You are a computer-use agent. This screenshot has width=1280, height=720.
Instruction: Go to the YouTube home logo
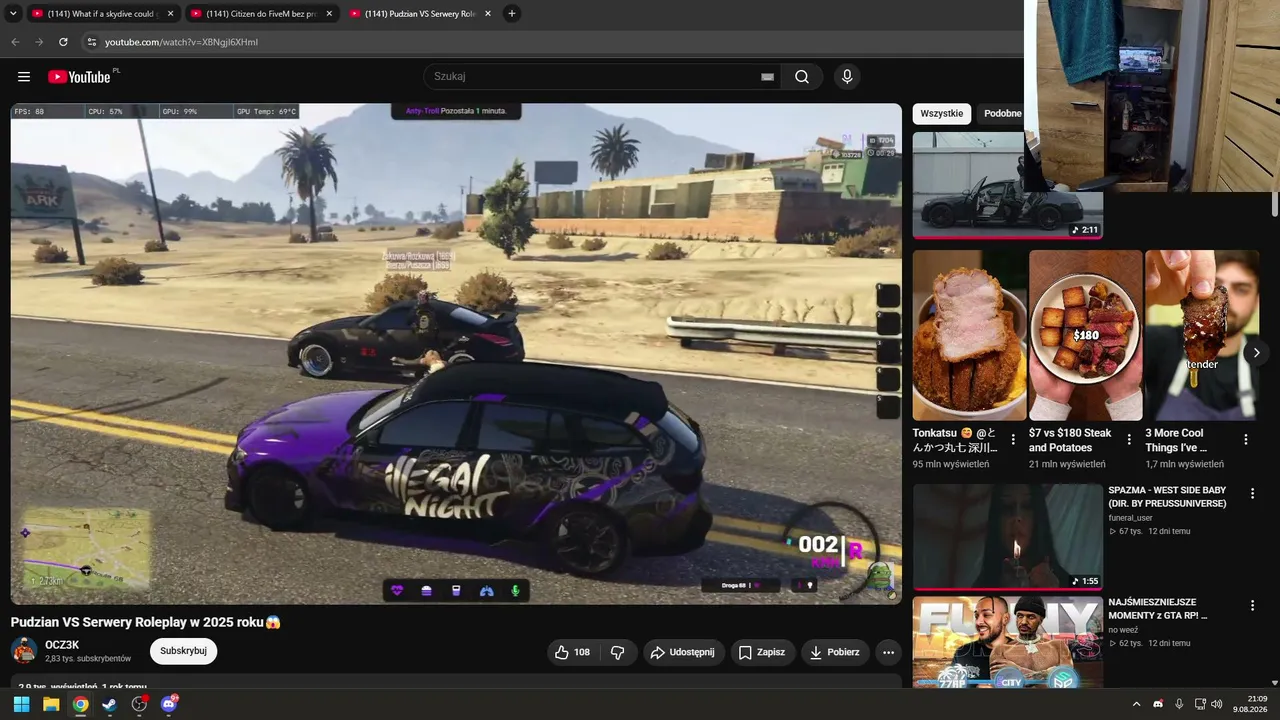[79, 77]
